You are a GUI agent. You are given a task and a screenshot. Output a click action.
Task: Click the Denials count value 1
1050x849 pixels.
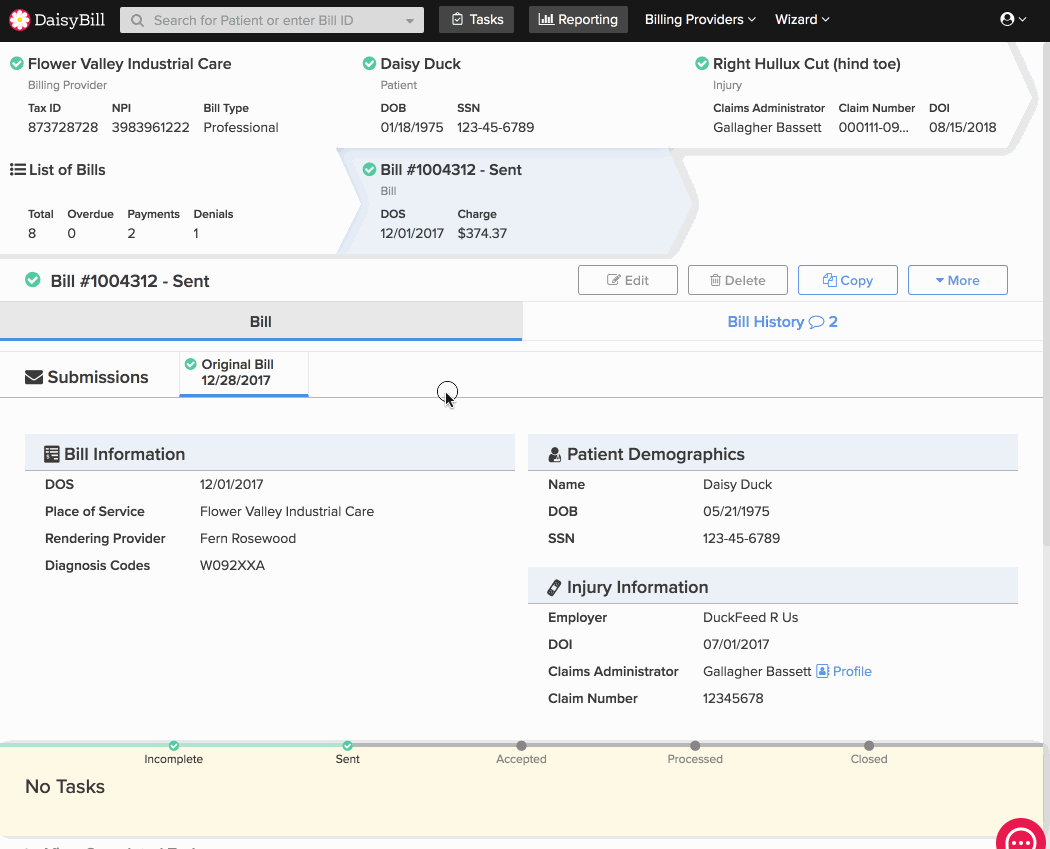coord(196,233)
